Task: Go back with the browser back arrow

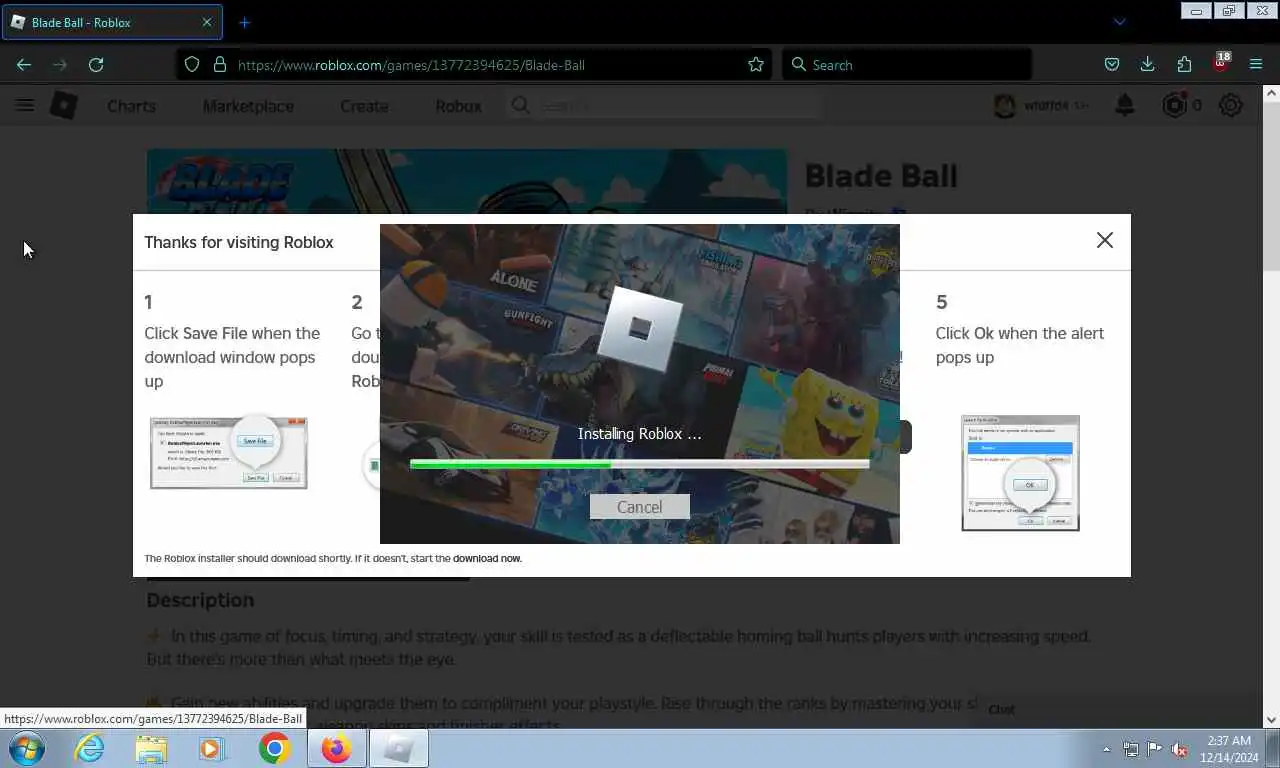Action: pos(24,64)
